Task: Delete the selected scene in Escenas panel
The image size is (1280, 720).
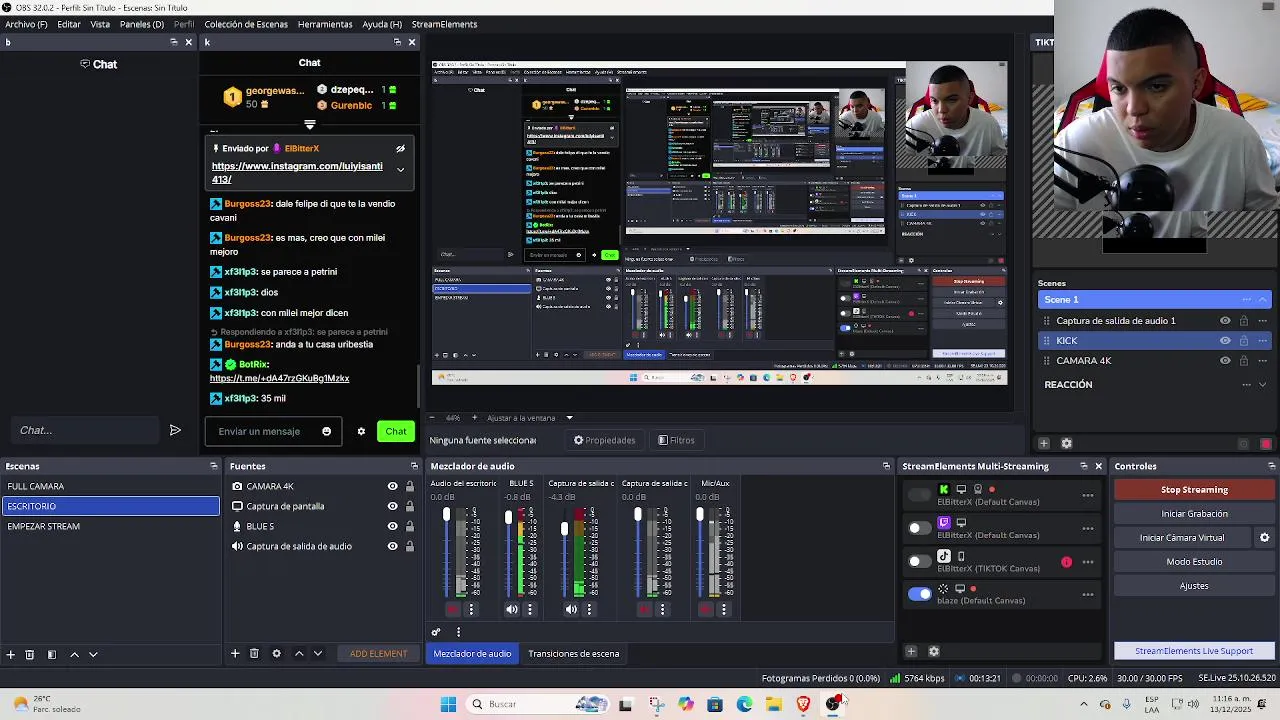Action: point(30,654)
